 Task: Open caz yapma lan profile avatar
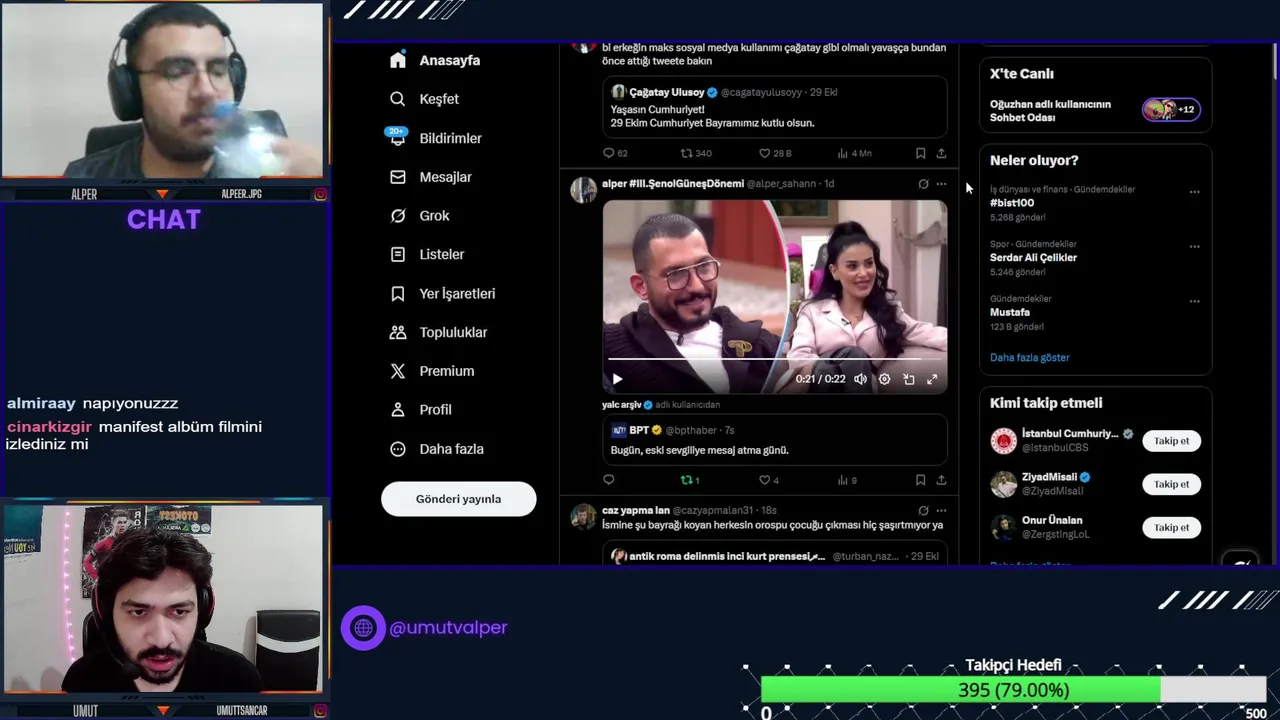tap(583, 517)
